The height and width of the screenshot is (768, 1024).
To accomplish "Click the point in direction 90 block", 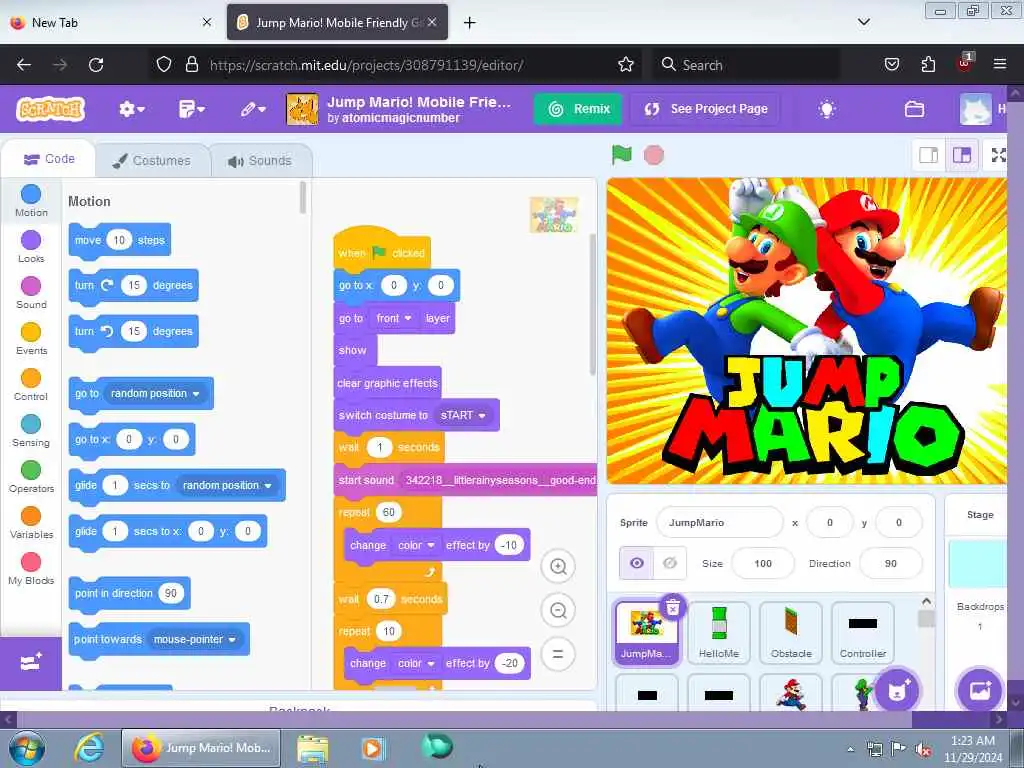I will [129, 593].
